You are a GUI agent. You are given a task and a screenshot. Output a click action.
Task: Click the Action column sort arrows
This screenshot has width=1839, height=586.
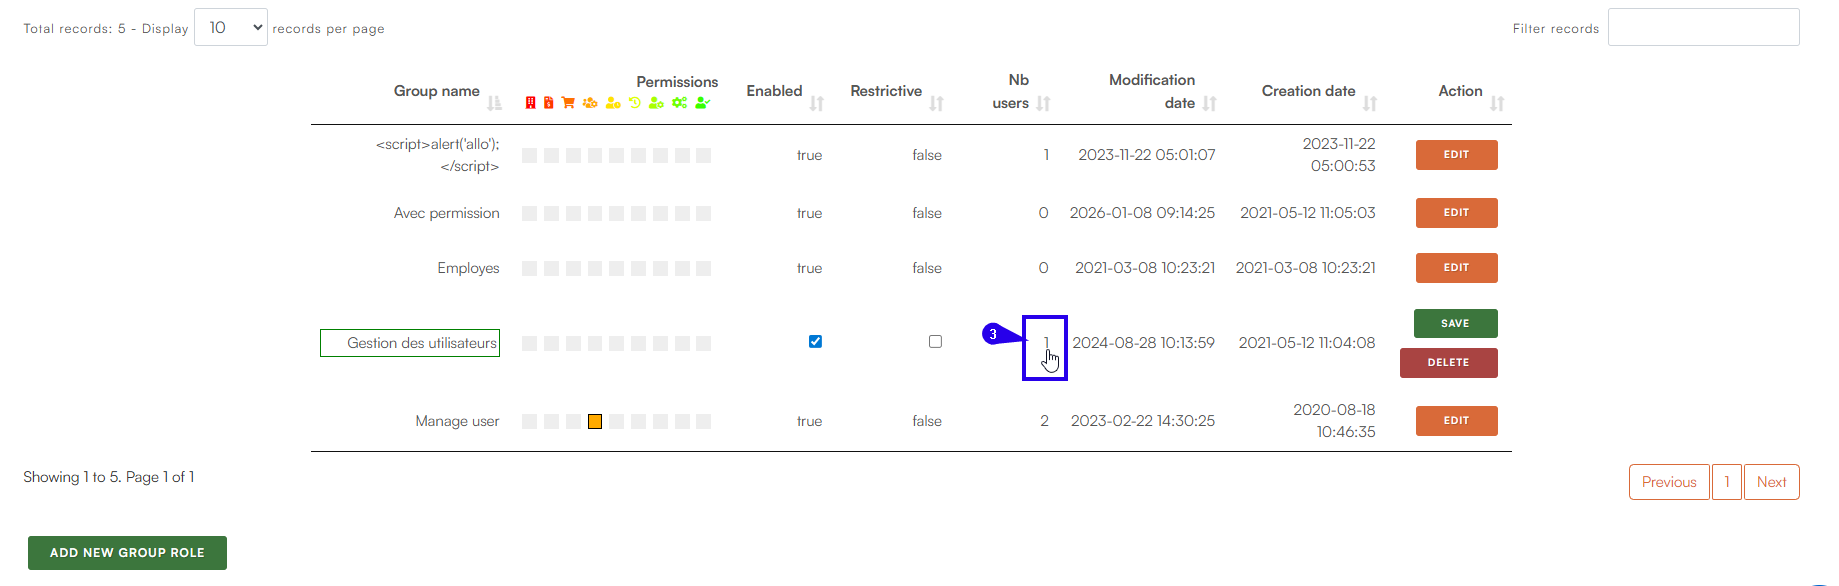pyautogui.click(x=1497, y=103)
